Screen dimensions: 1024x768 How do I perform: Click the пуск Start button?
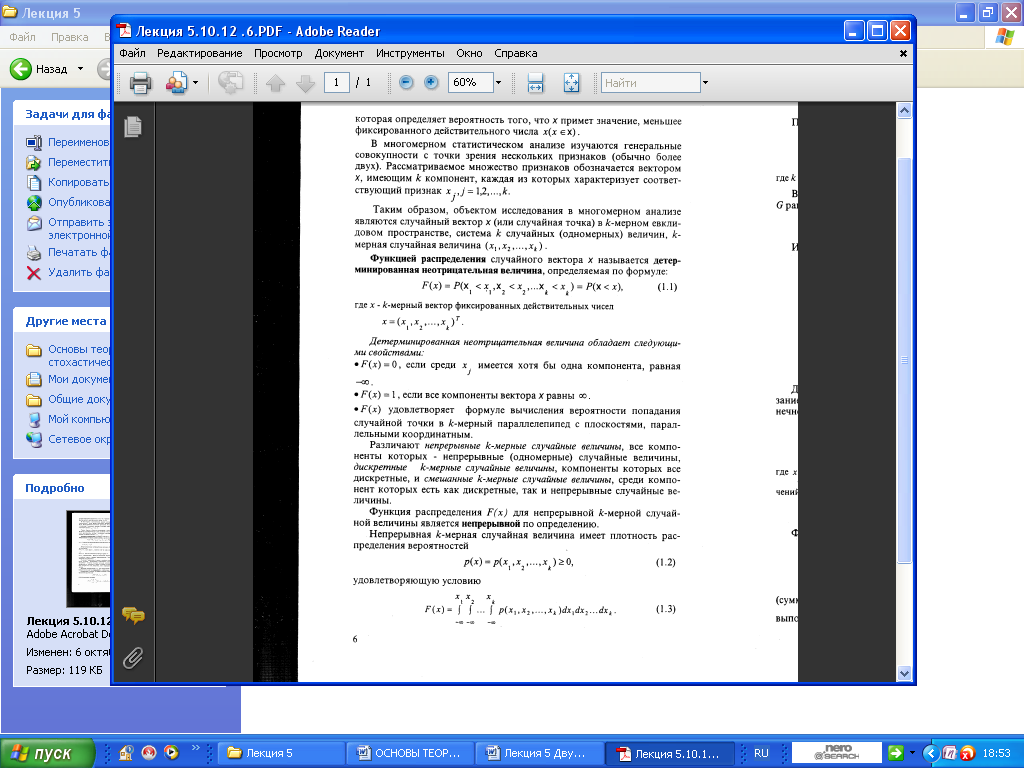point(47,753)
